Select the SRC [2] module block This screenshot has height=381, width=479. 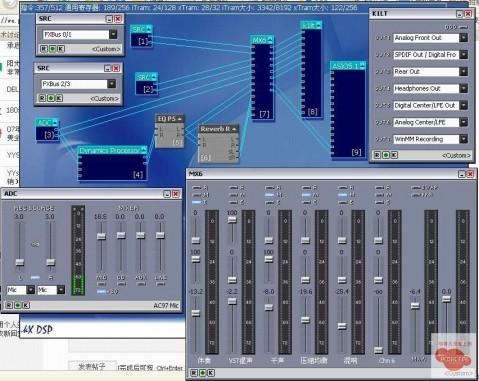(x=146, y=84)
